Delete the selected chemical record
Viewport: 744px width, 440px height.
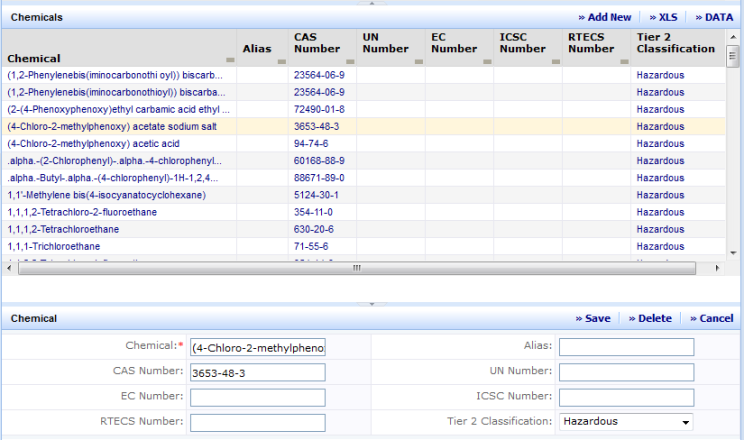(650, 318)
